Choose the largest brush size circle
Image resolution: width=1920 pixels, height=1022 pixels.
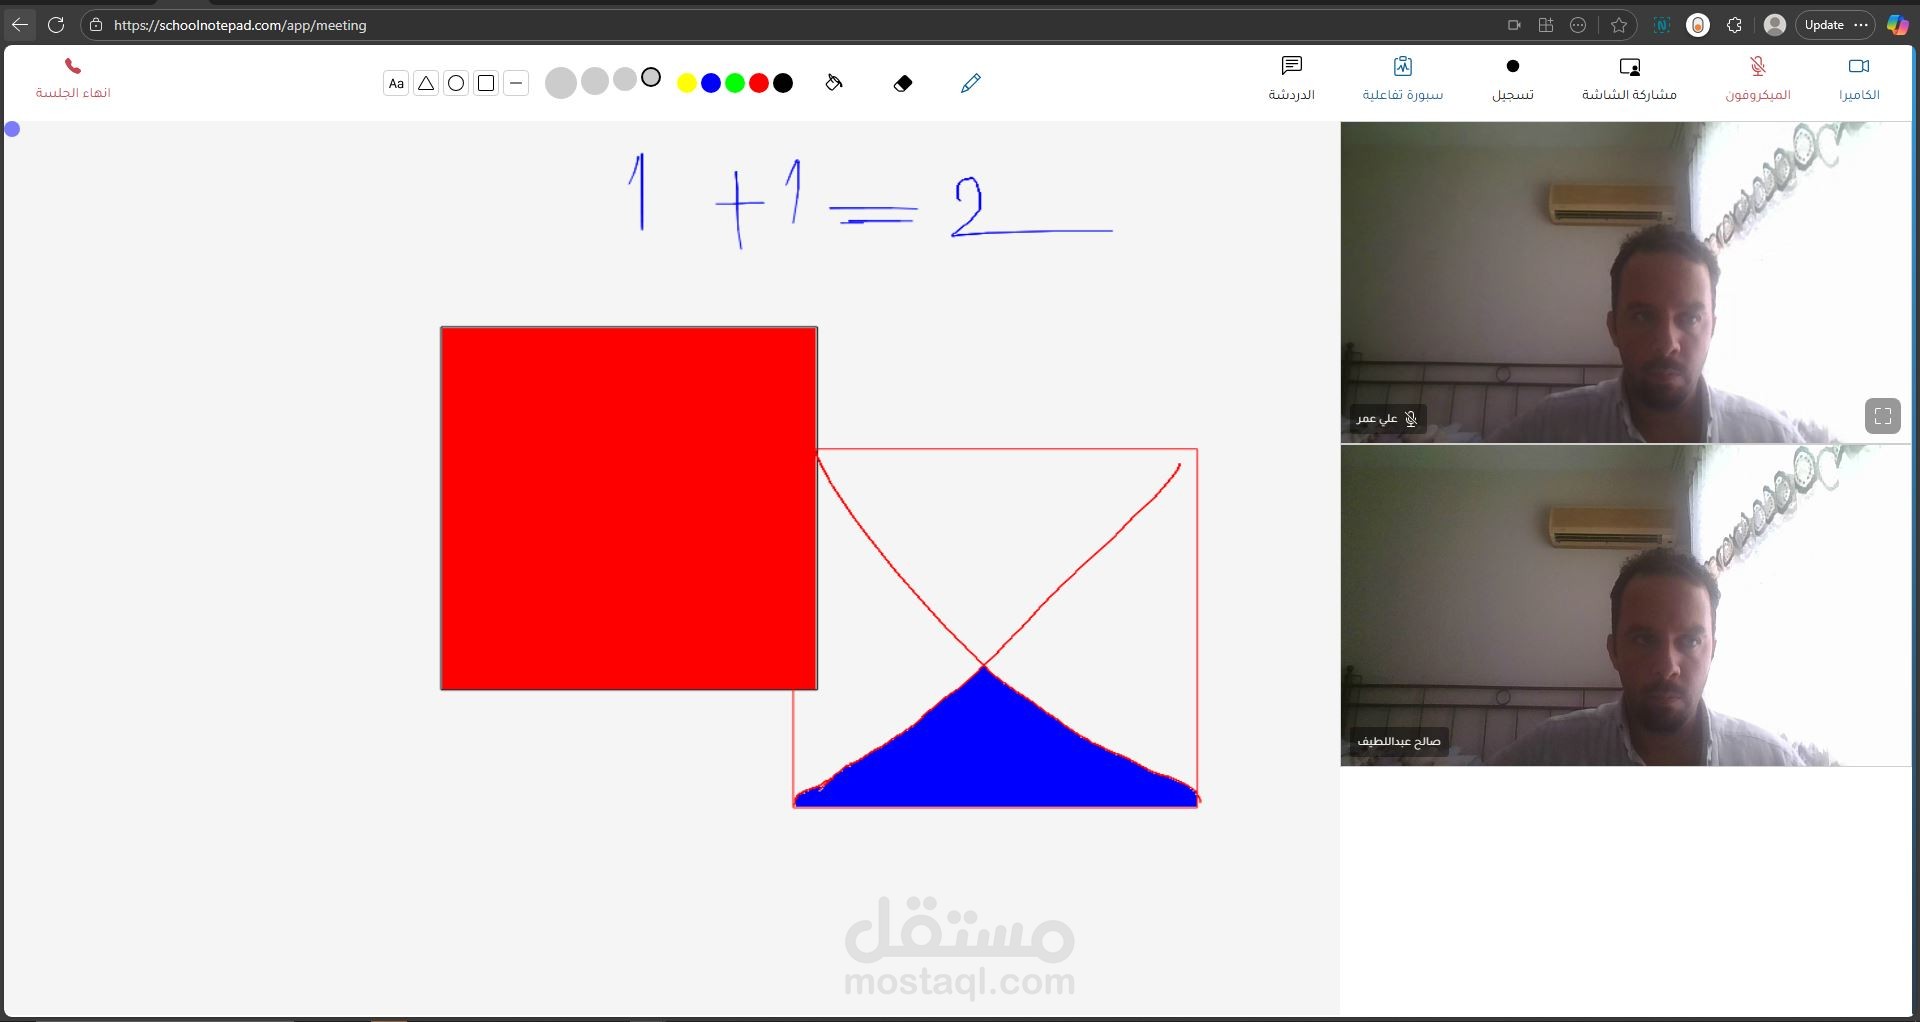pos(561,83)
